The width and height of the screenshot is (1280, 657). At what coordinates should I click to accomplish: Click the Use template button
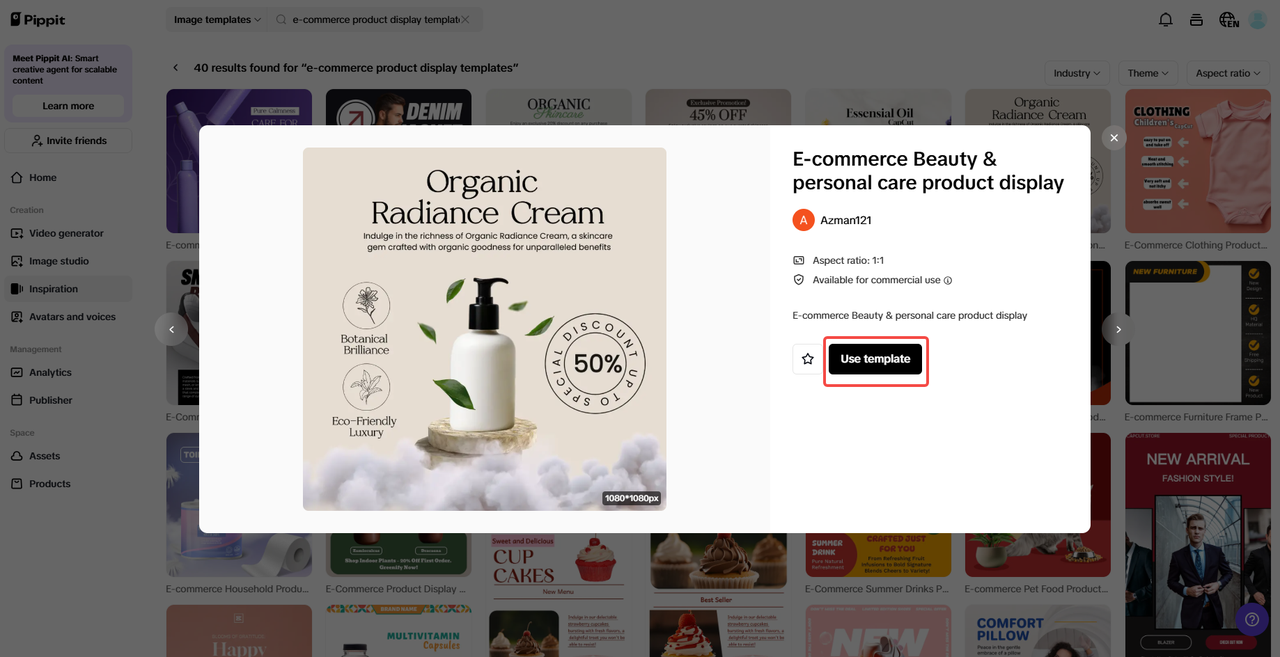(875, 359)
